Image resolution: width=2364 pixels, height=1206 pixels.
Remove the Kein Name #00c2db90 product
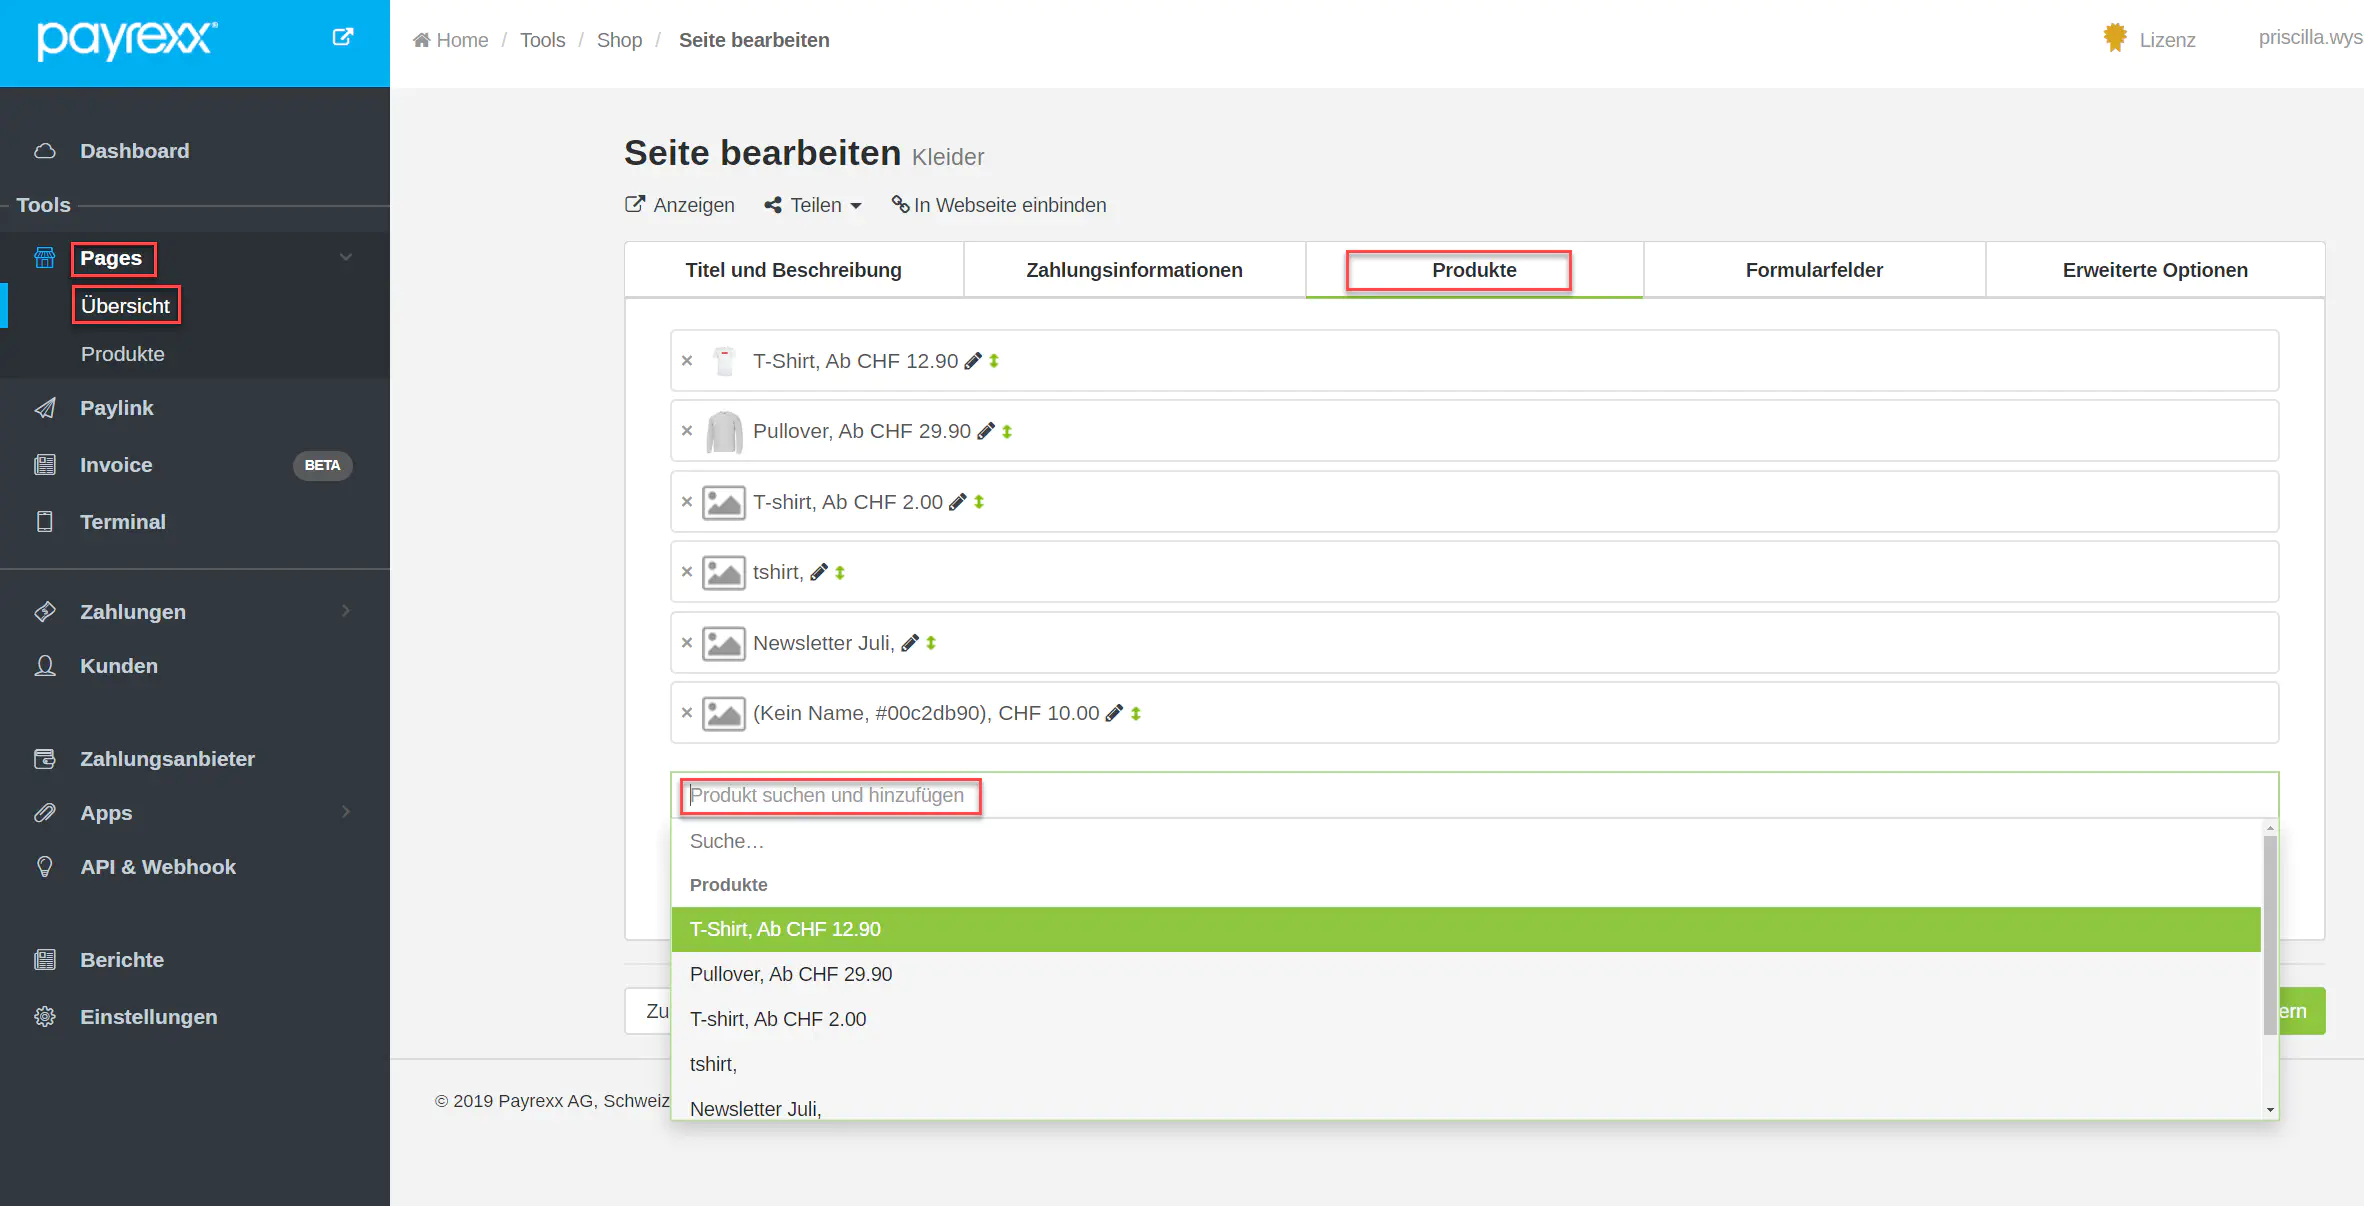(x=687, y=713)
